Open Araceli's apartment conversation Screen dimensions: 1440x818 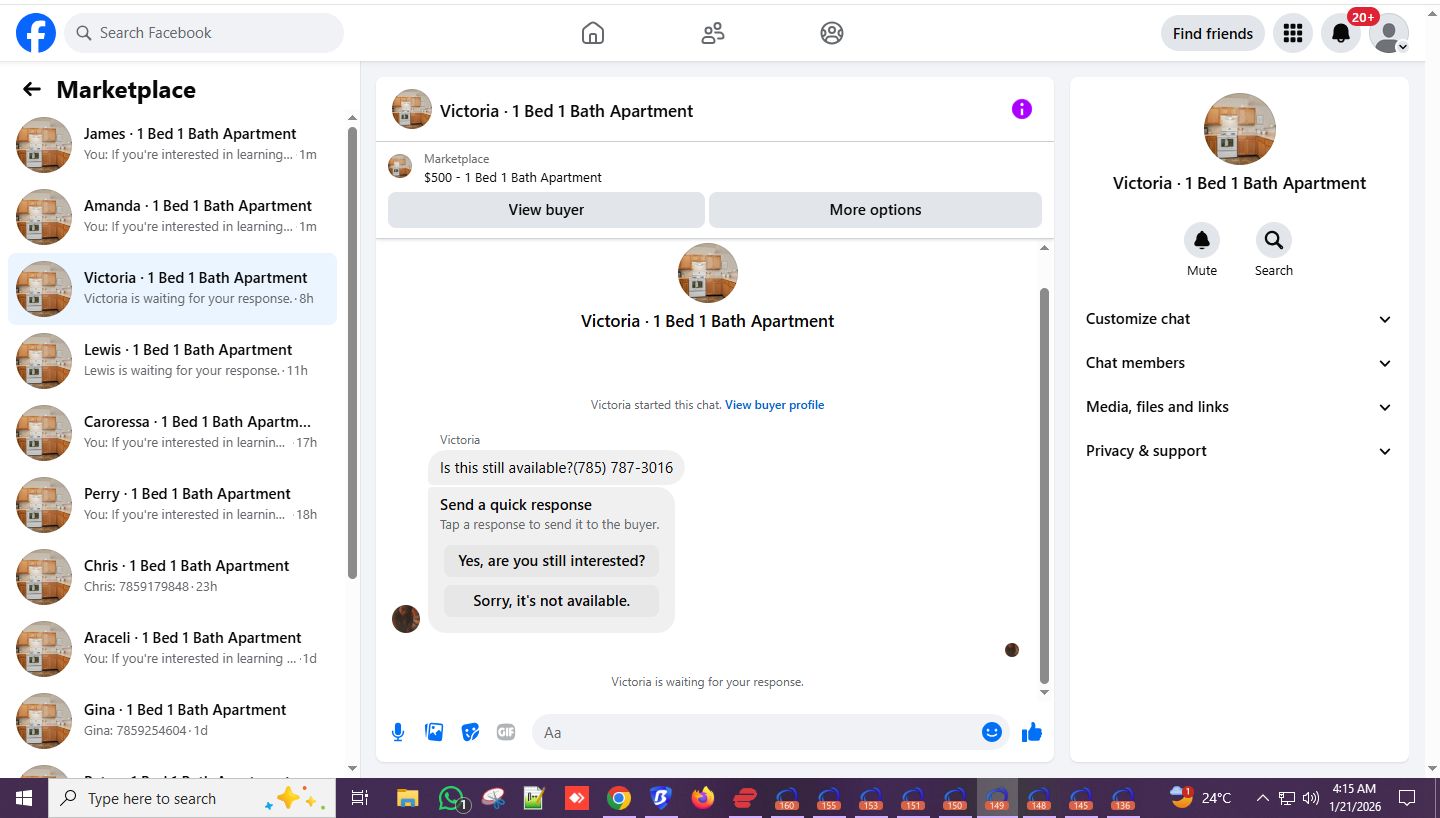[172, 649]
